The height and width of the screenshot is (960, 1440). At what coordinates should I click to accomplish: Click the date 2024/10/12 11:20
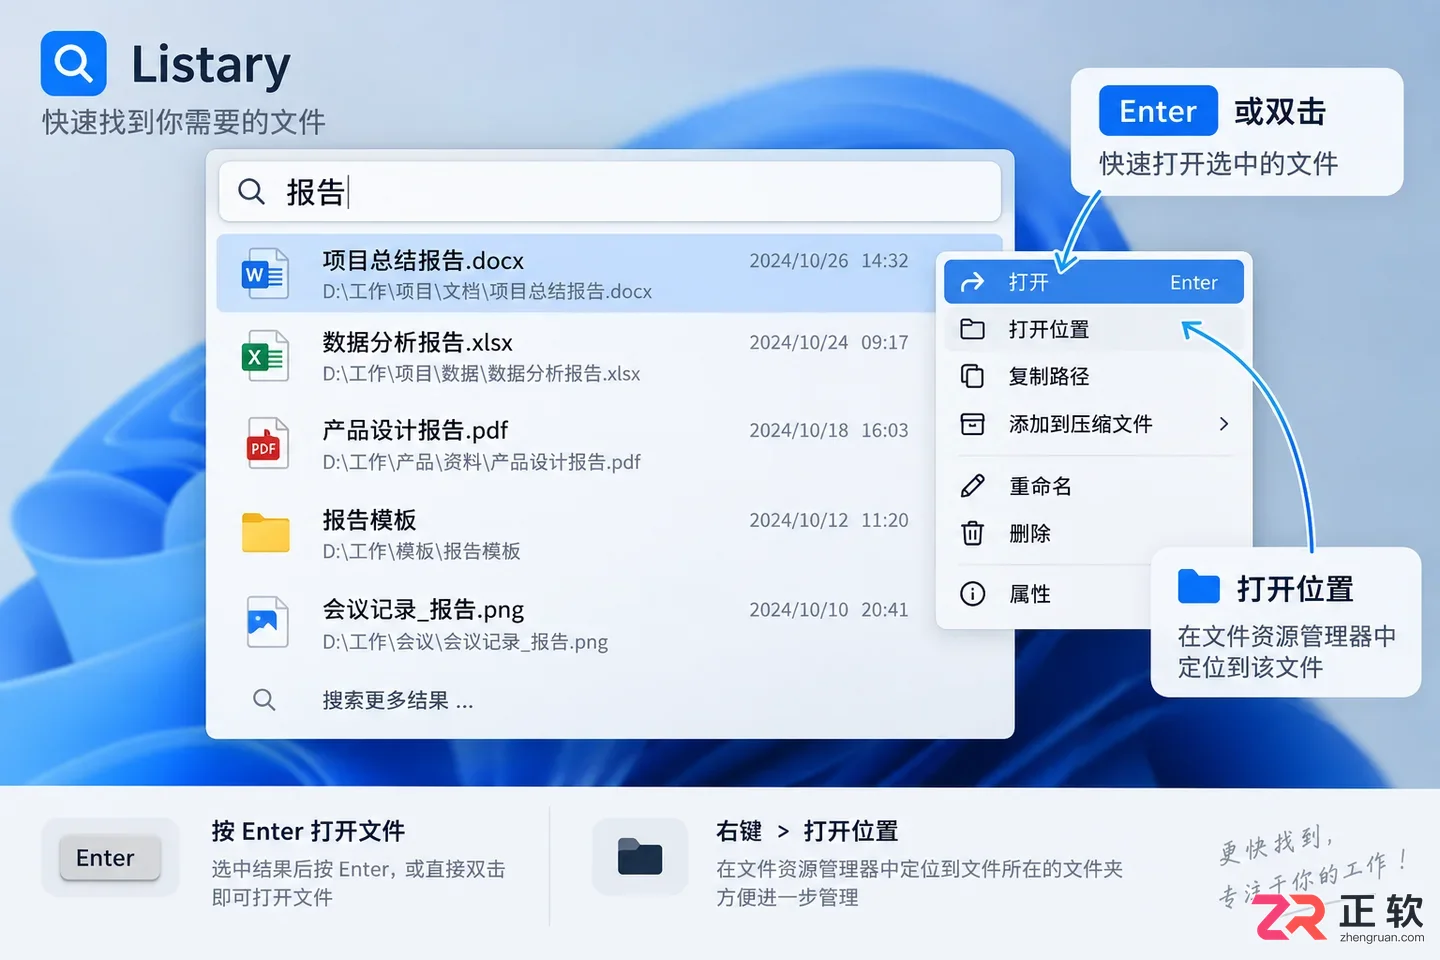tap(829, 521)
